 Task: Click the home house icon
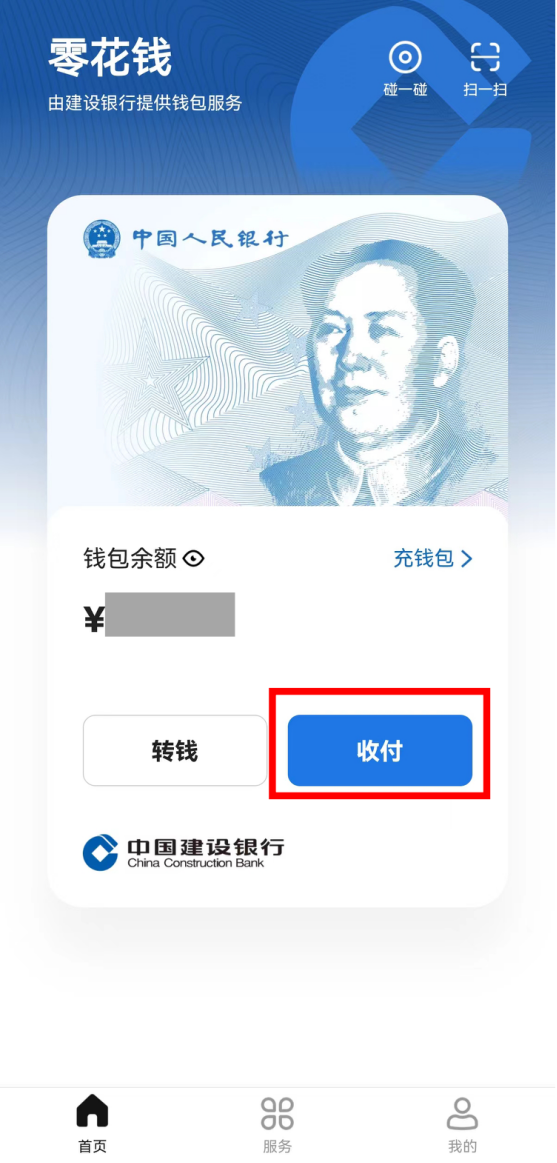coord(93,1111)
